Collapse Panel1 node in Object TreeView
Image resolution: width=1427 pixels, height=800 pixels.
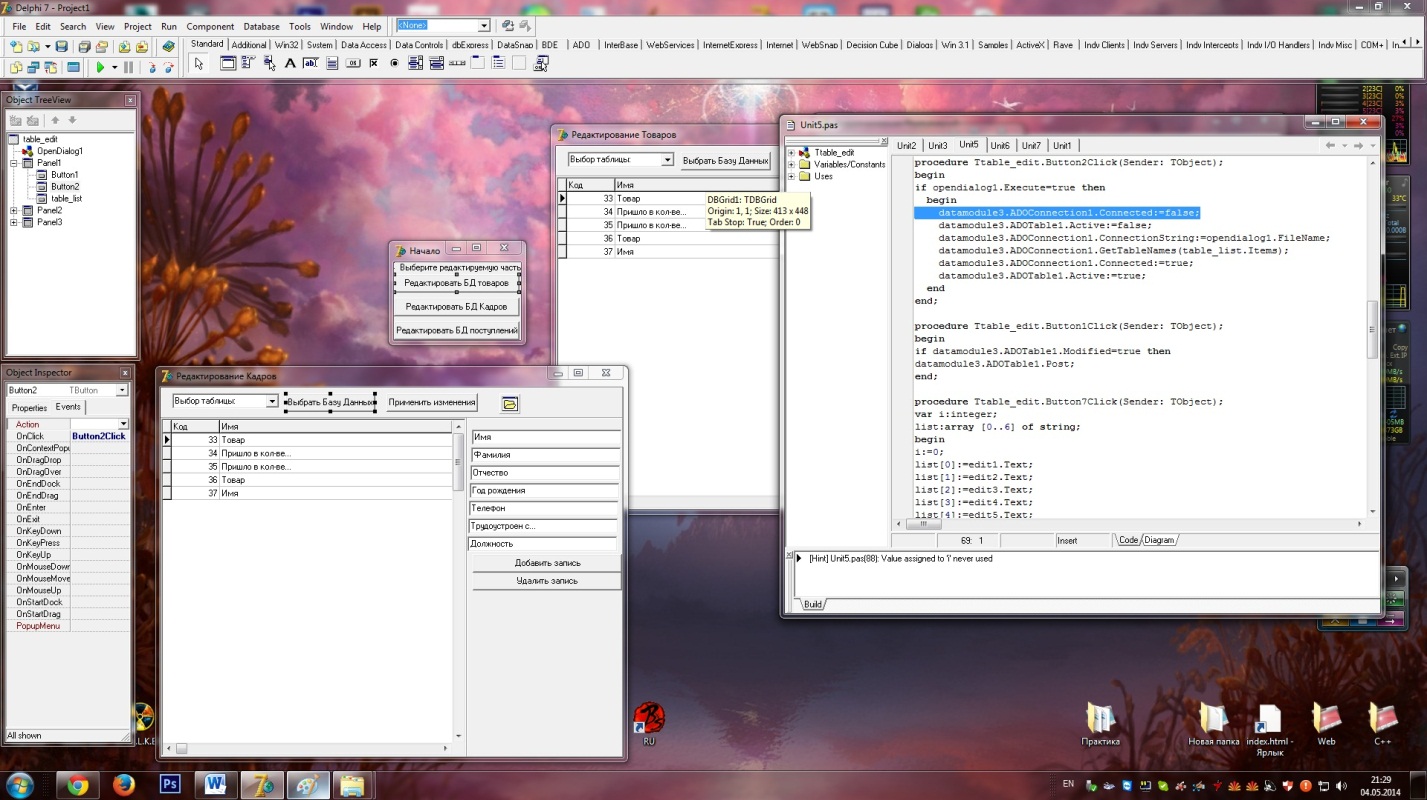(x=14, y=163)
